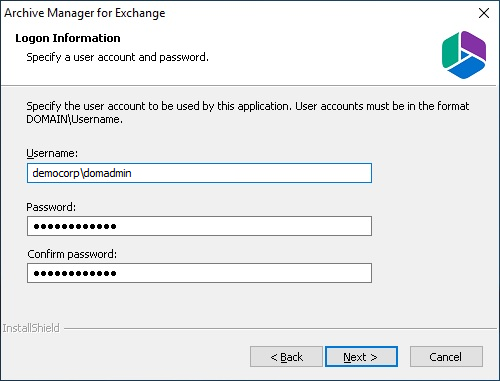500x381 pixels.
Task: Click the Password: label
Action: click(51, 207)
